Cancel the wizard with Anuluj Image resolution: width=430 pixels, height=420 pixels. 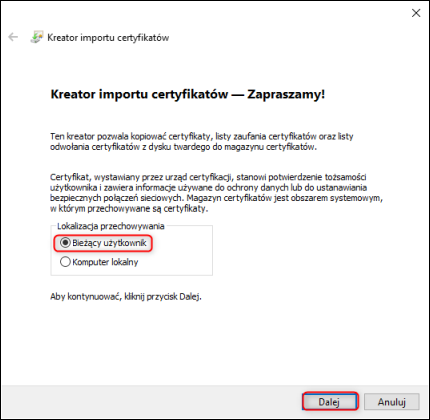[392, 402]
